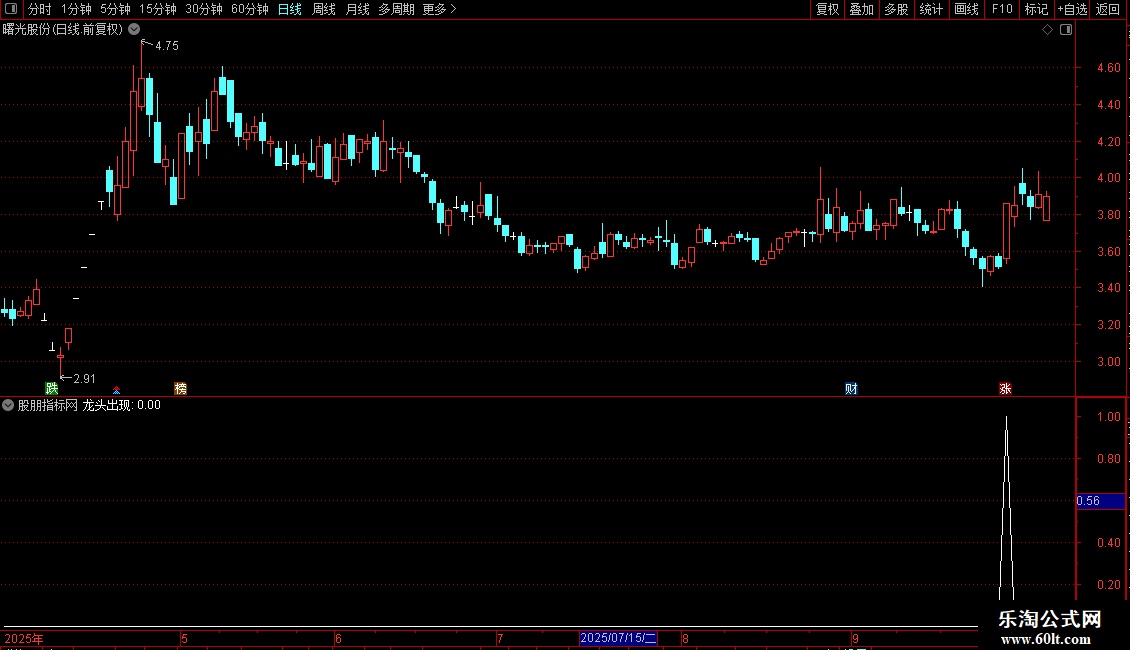Open the 多股 multi-stock view

(896, 9)
